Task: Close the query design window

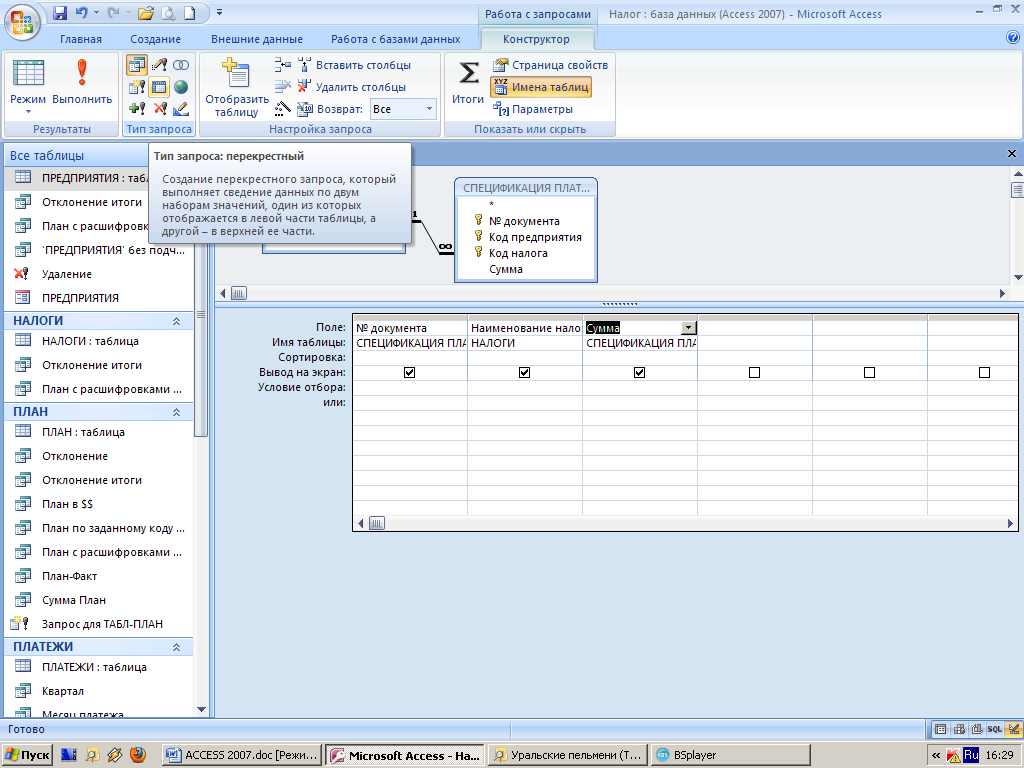Action: [x=1012, y=153]
